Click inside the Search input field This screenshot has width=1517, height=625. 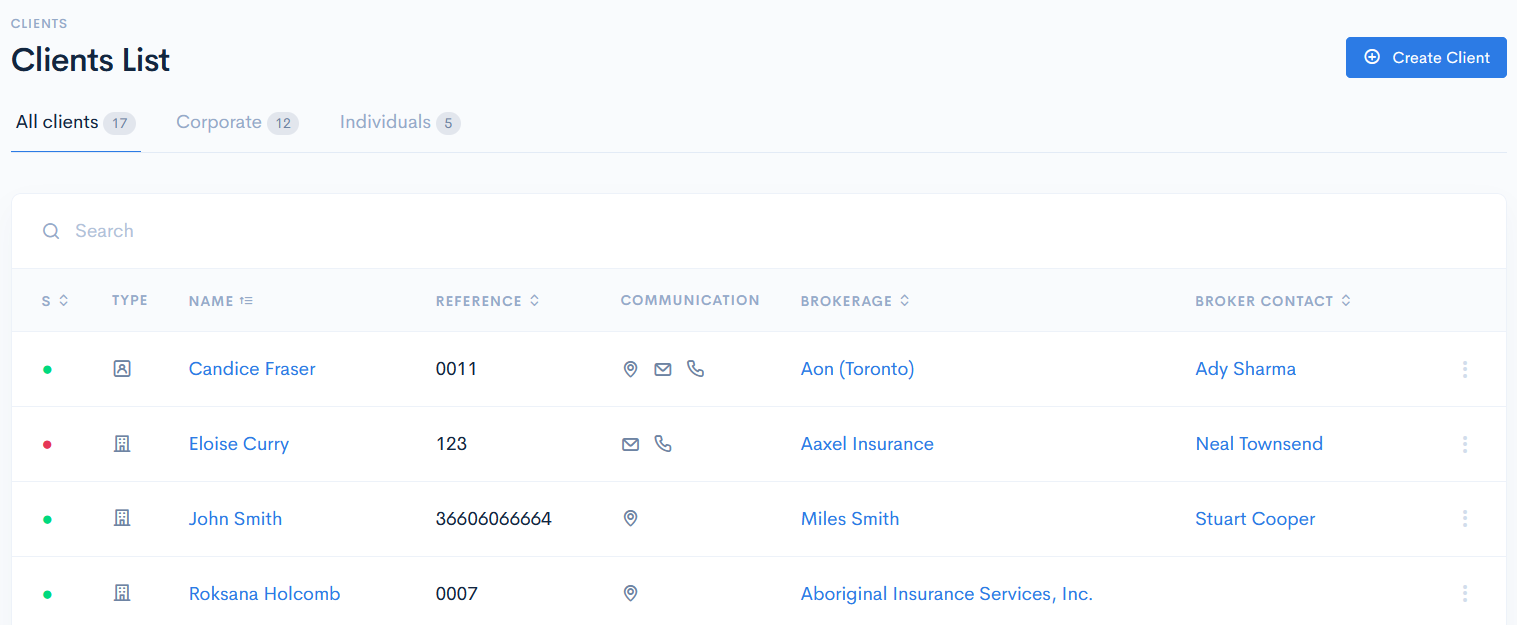(x=200, y=231)
